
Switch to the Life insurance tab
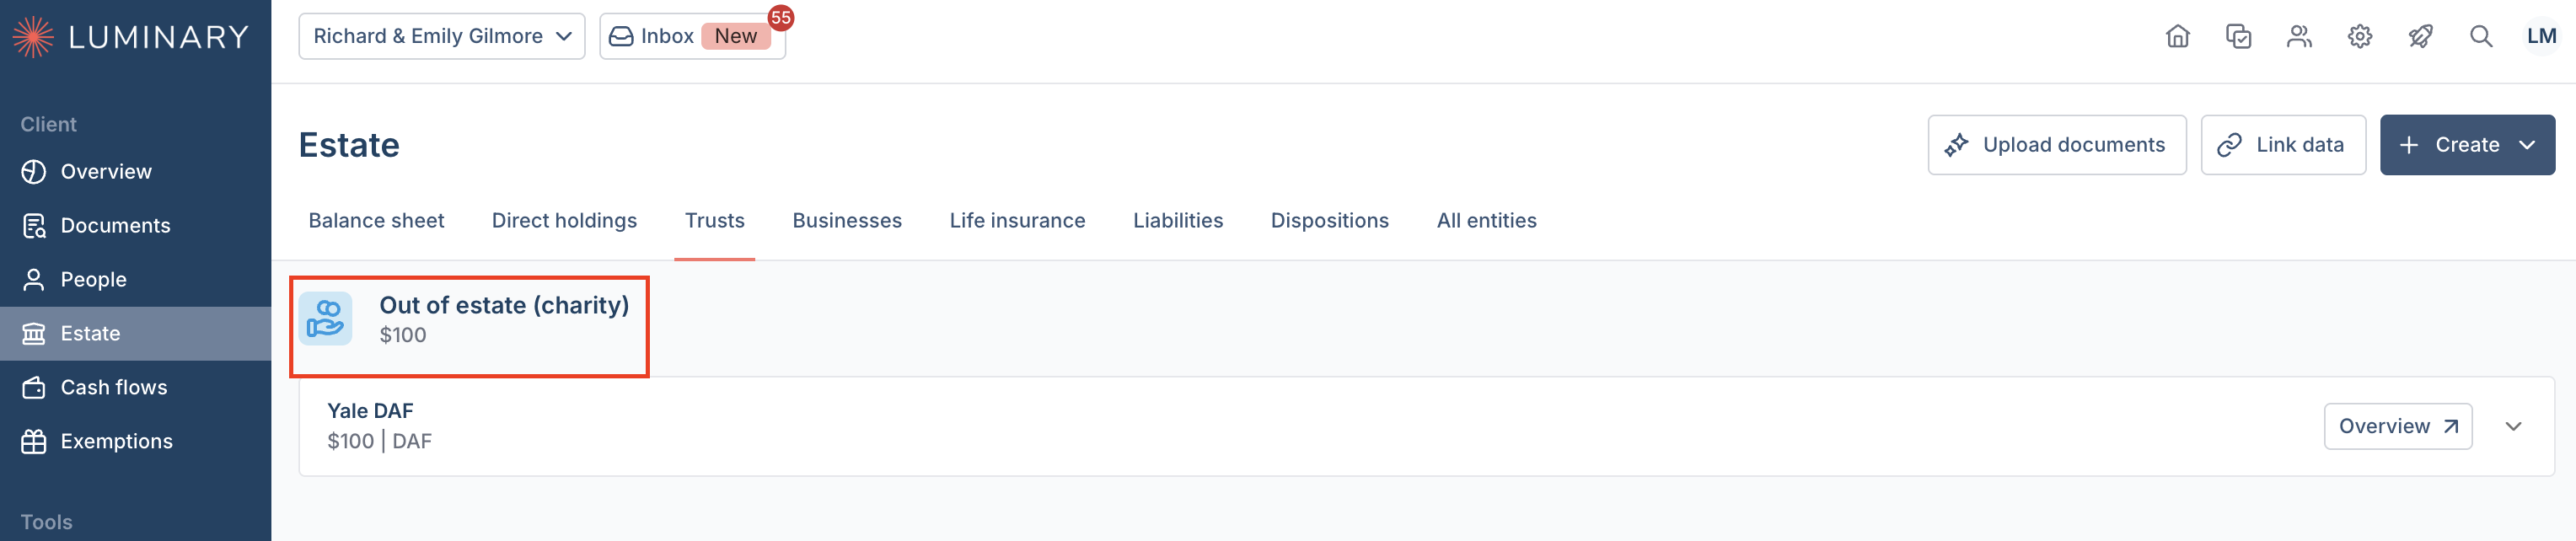pos(1017,220)
